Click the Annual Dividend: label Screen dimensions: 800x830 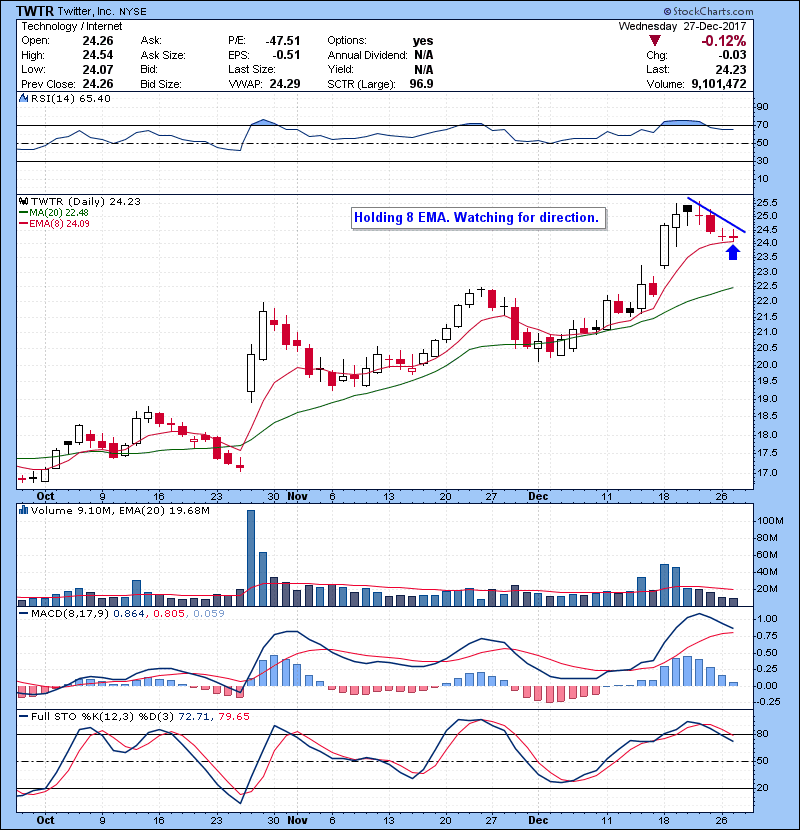(x=367, y=55)
